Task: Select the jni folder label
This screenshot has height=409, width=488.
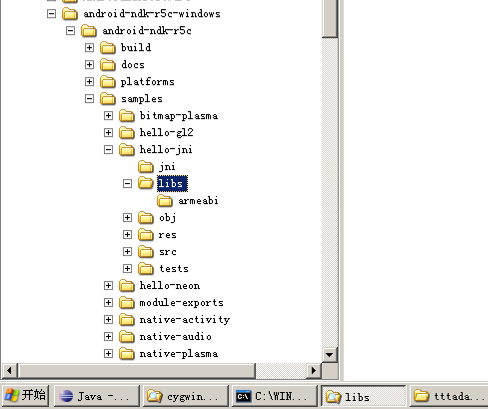Action: [167, 167]
